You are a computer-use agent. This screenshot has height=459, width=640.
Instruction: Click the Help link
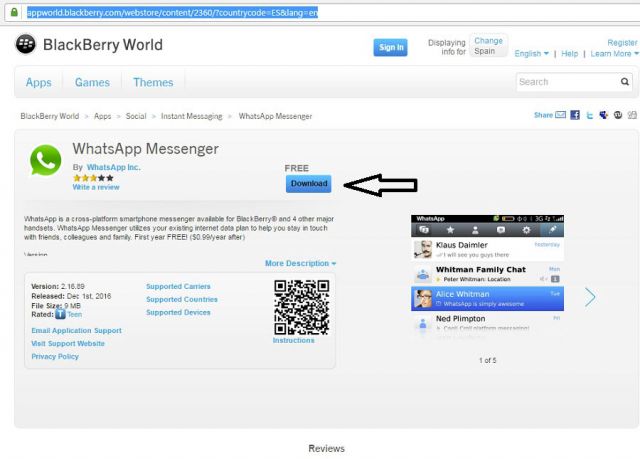(x=569, y=53)
